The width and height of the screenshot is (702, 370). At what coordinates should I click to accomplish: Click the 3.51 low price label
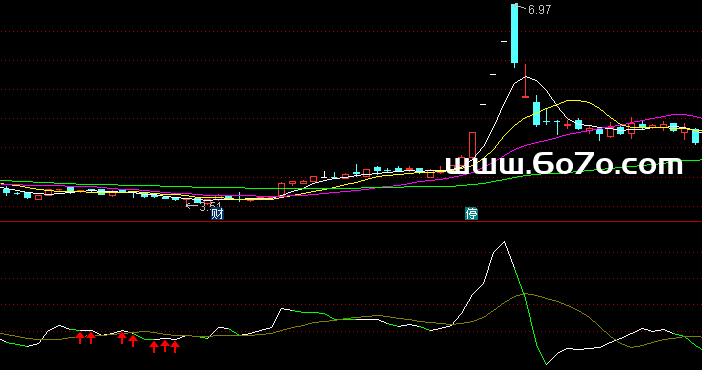point(210,207)
